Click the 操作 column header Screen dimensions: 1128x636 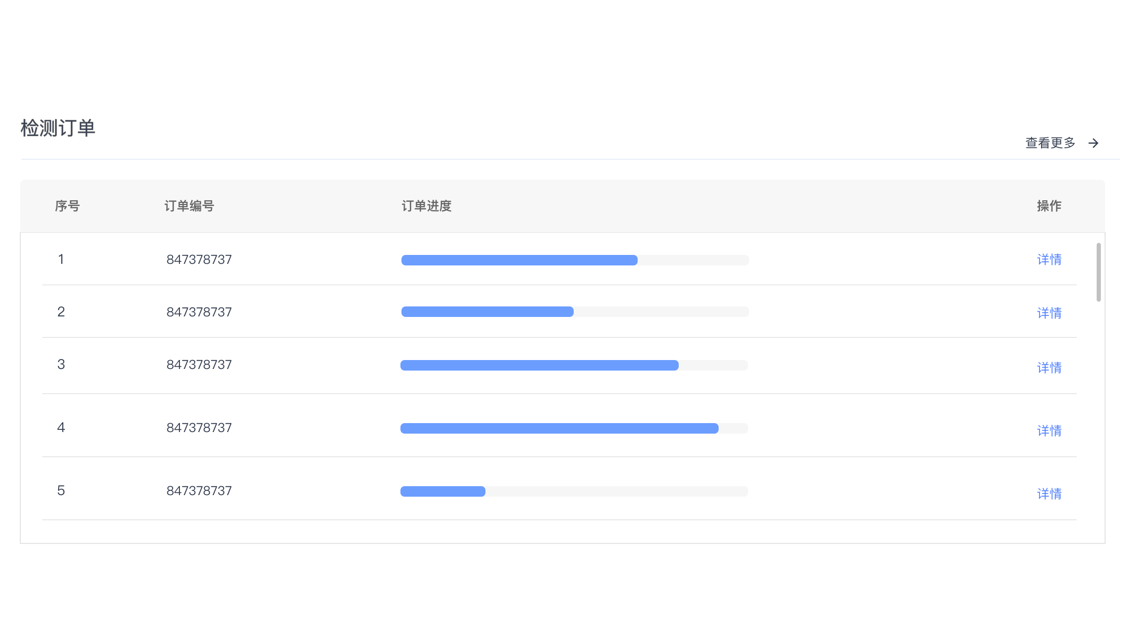pos(1048,206)
